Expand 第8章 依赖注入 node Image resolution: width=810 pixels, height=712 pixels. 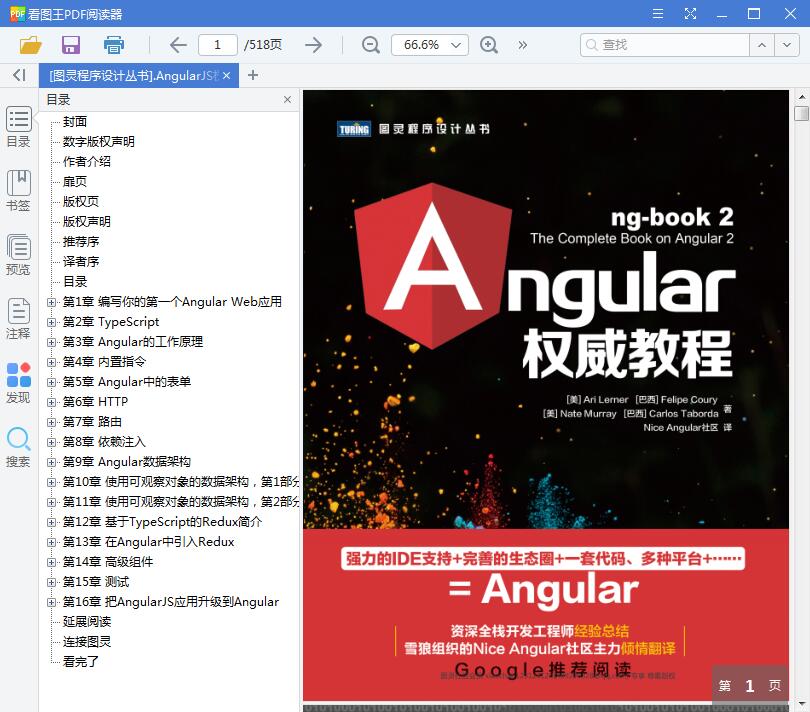click(x=51, y=442)
